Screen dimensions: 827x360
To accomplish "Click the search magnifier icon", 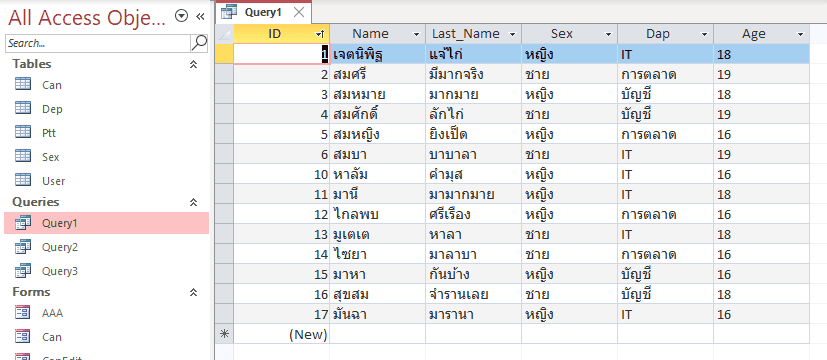I will point(199,43).
